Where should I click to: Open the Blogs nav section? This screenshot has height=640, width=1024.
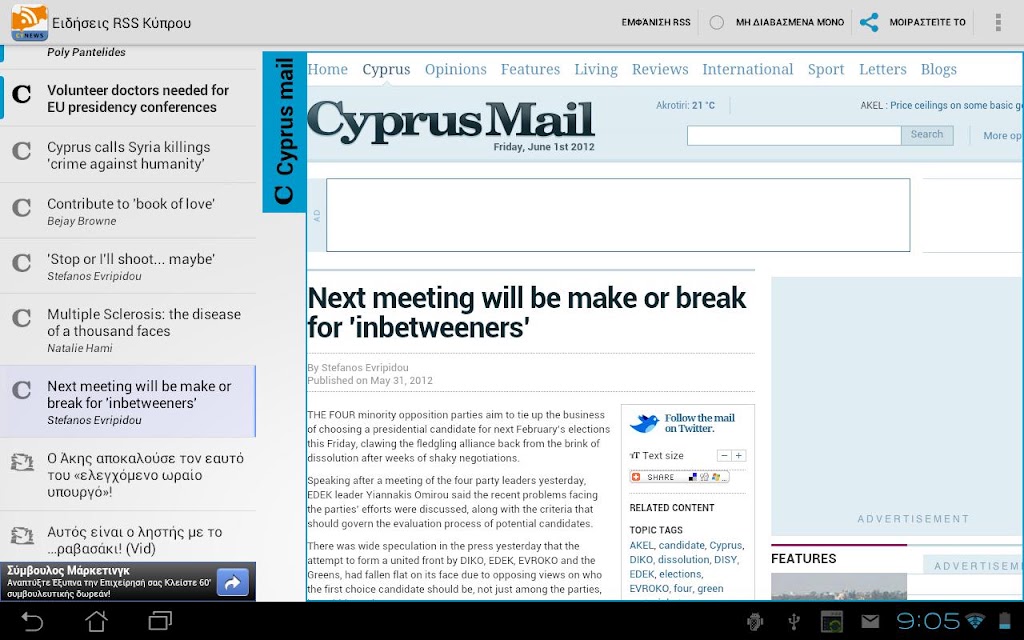938,69
